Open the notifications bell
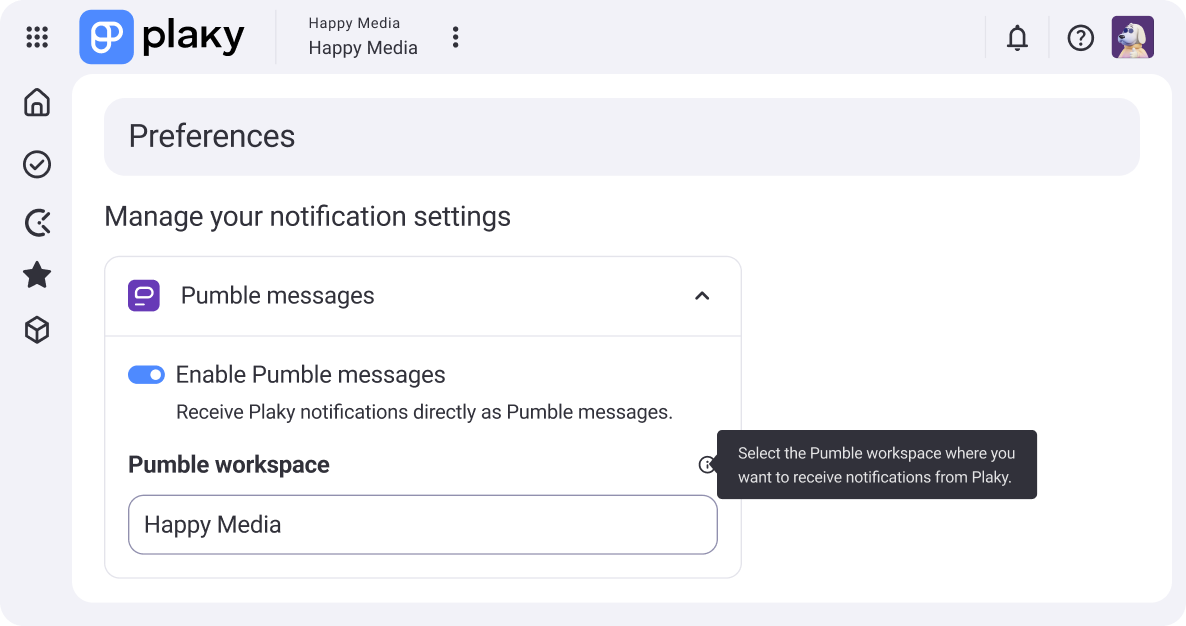1186x626 pixels. pos(1017,37)
